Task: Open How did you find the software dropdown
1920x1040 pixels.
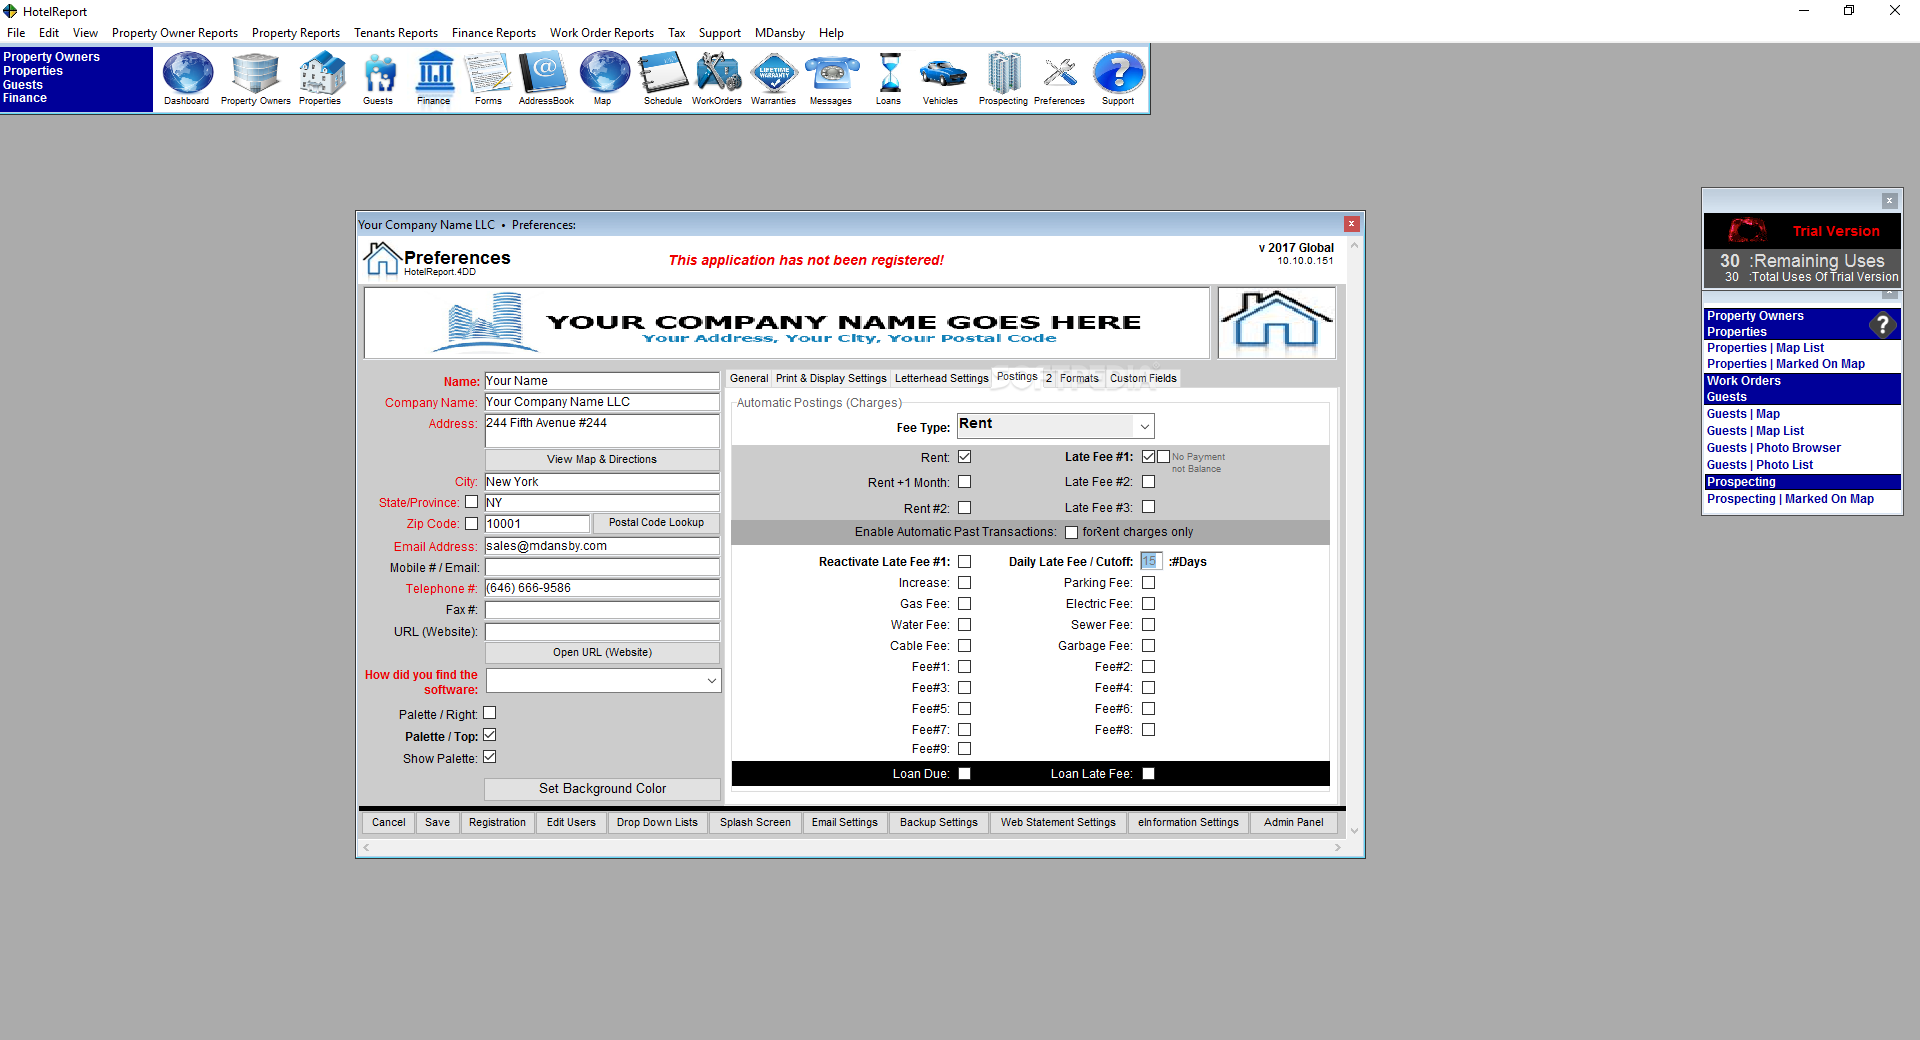Action: 711,681
